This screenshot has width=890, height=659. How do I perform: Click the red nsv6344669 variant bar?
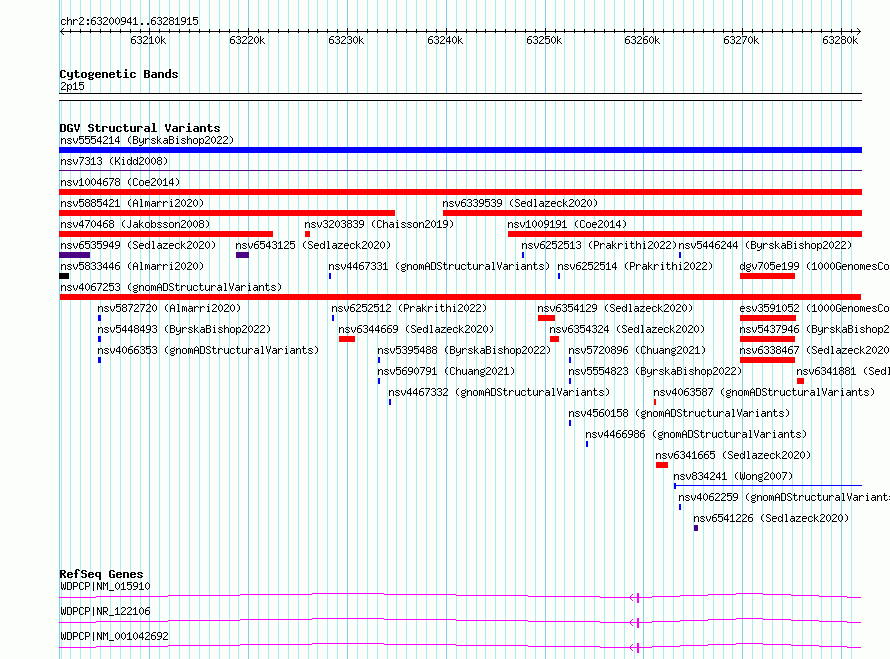tap(347, 339)
